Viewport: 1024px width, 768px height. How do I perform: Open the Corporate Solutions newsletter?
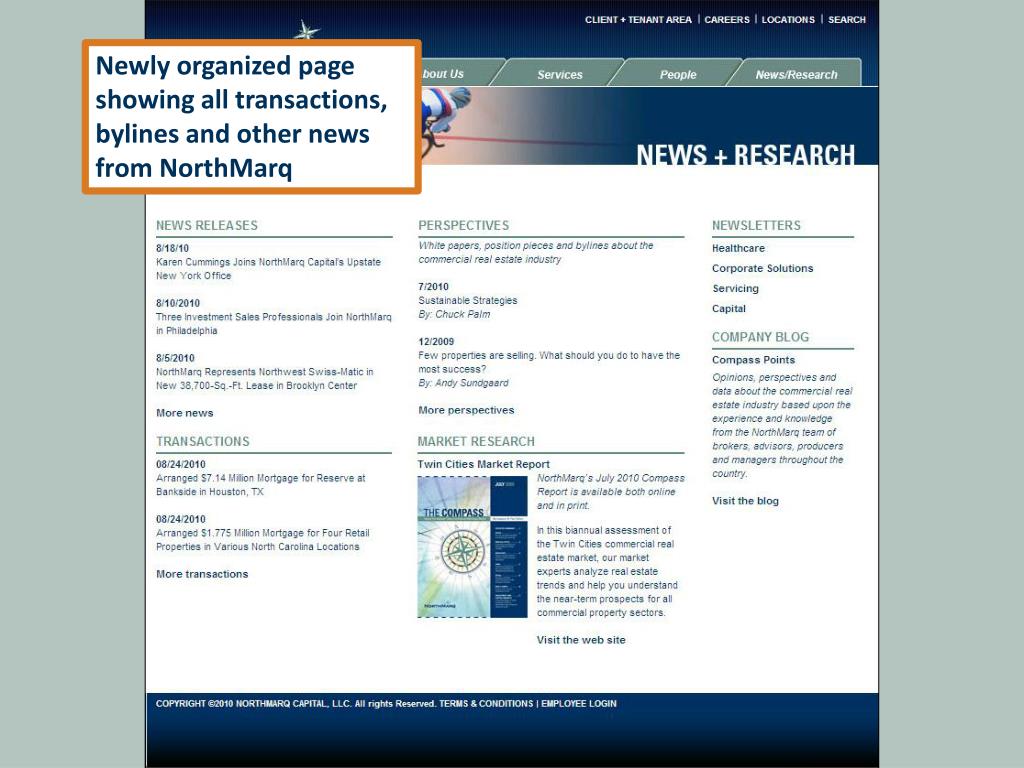[762, 268]
